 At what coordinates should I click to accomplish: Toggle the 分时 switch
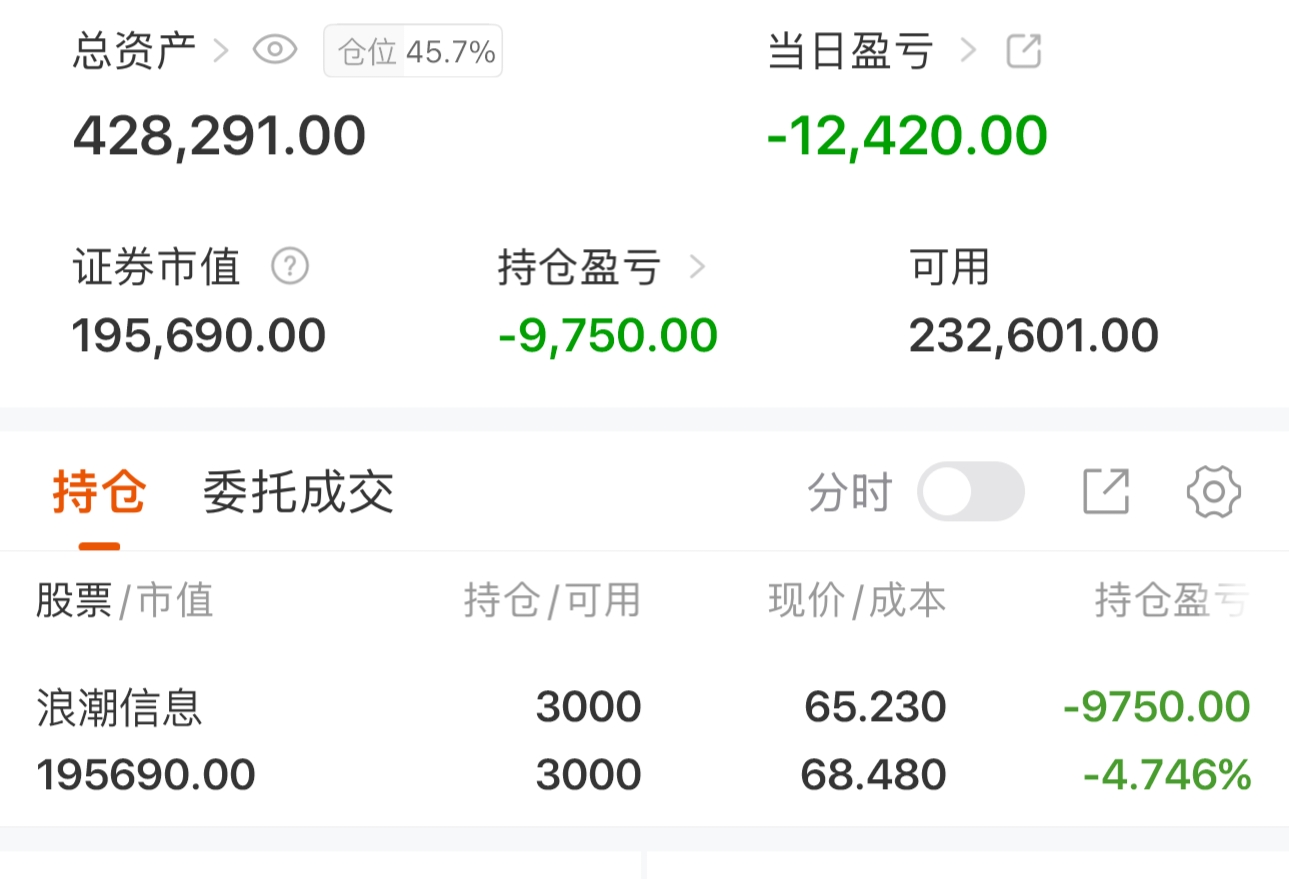(x=971, y=492)
